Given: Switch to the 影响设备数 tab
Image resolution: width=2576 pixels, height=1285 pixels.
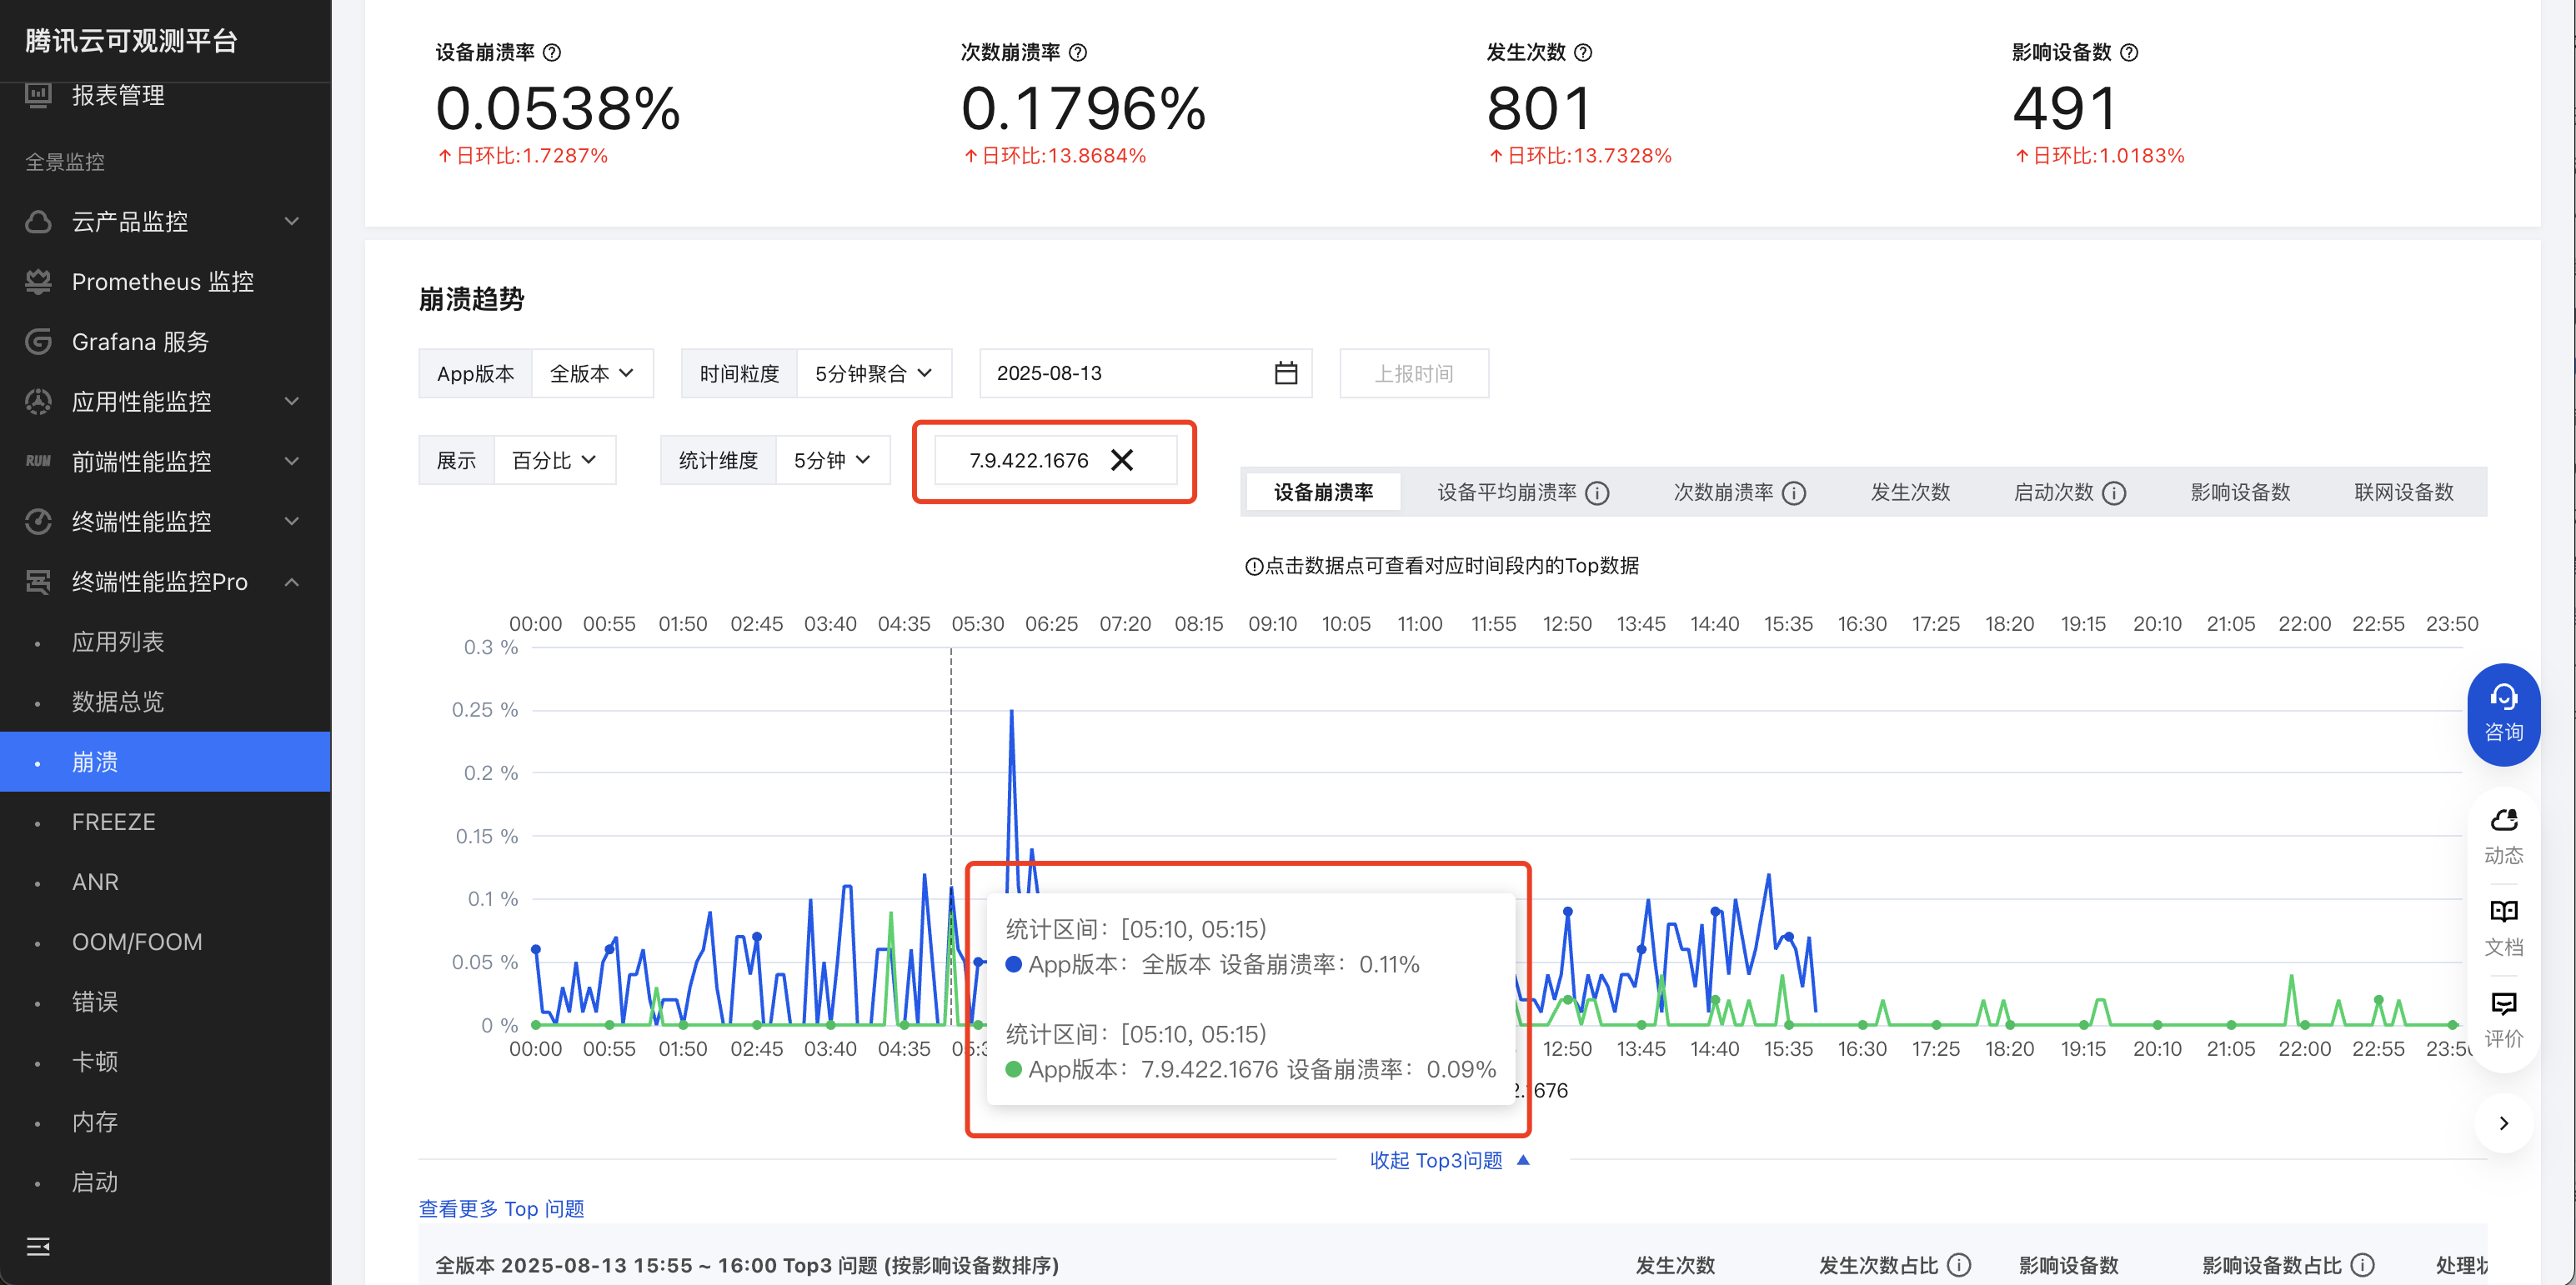Looking at the screenshot, I should pos(2239,493).
